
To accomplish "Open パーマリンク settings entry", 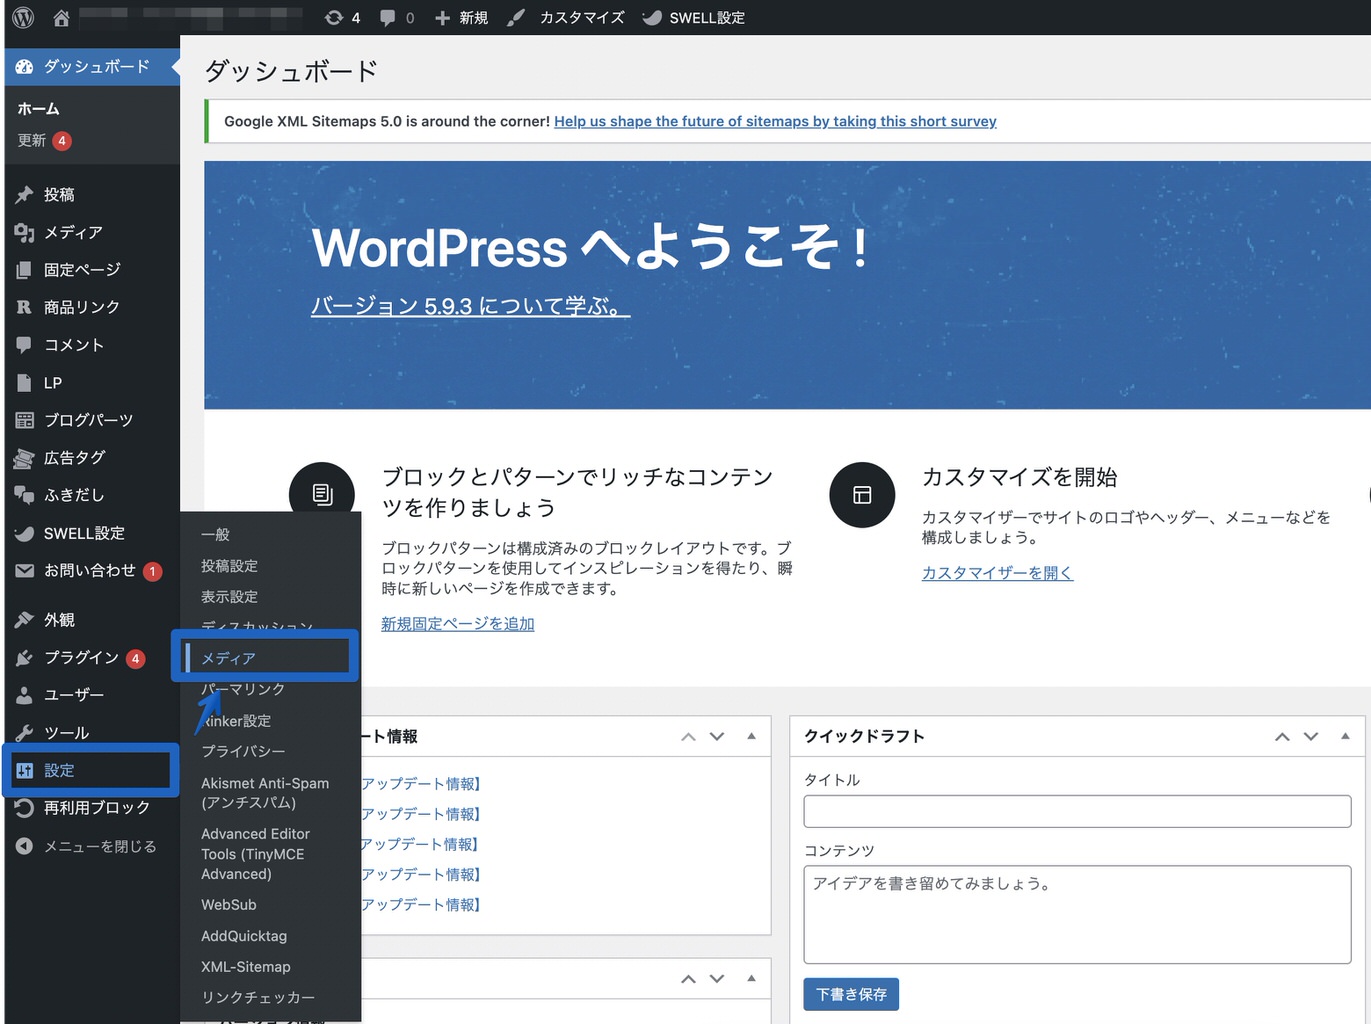I will [x=243, y=689].
